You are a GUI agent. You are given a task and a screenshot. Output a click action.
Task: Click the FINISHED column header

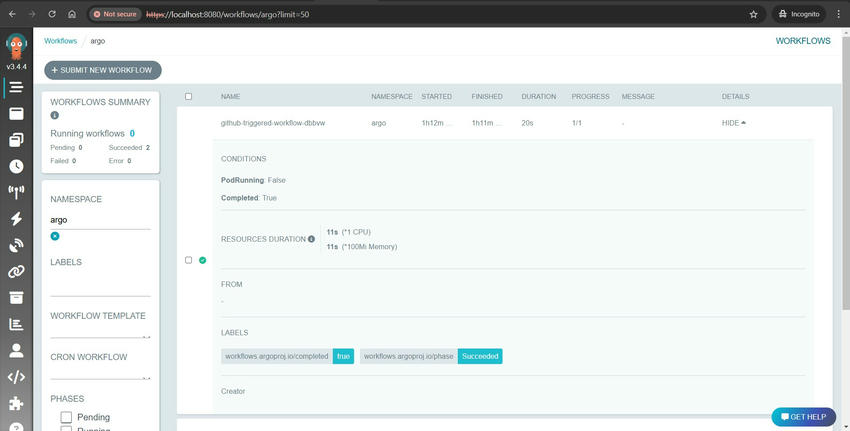487,97
